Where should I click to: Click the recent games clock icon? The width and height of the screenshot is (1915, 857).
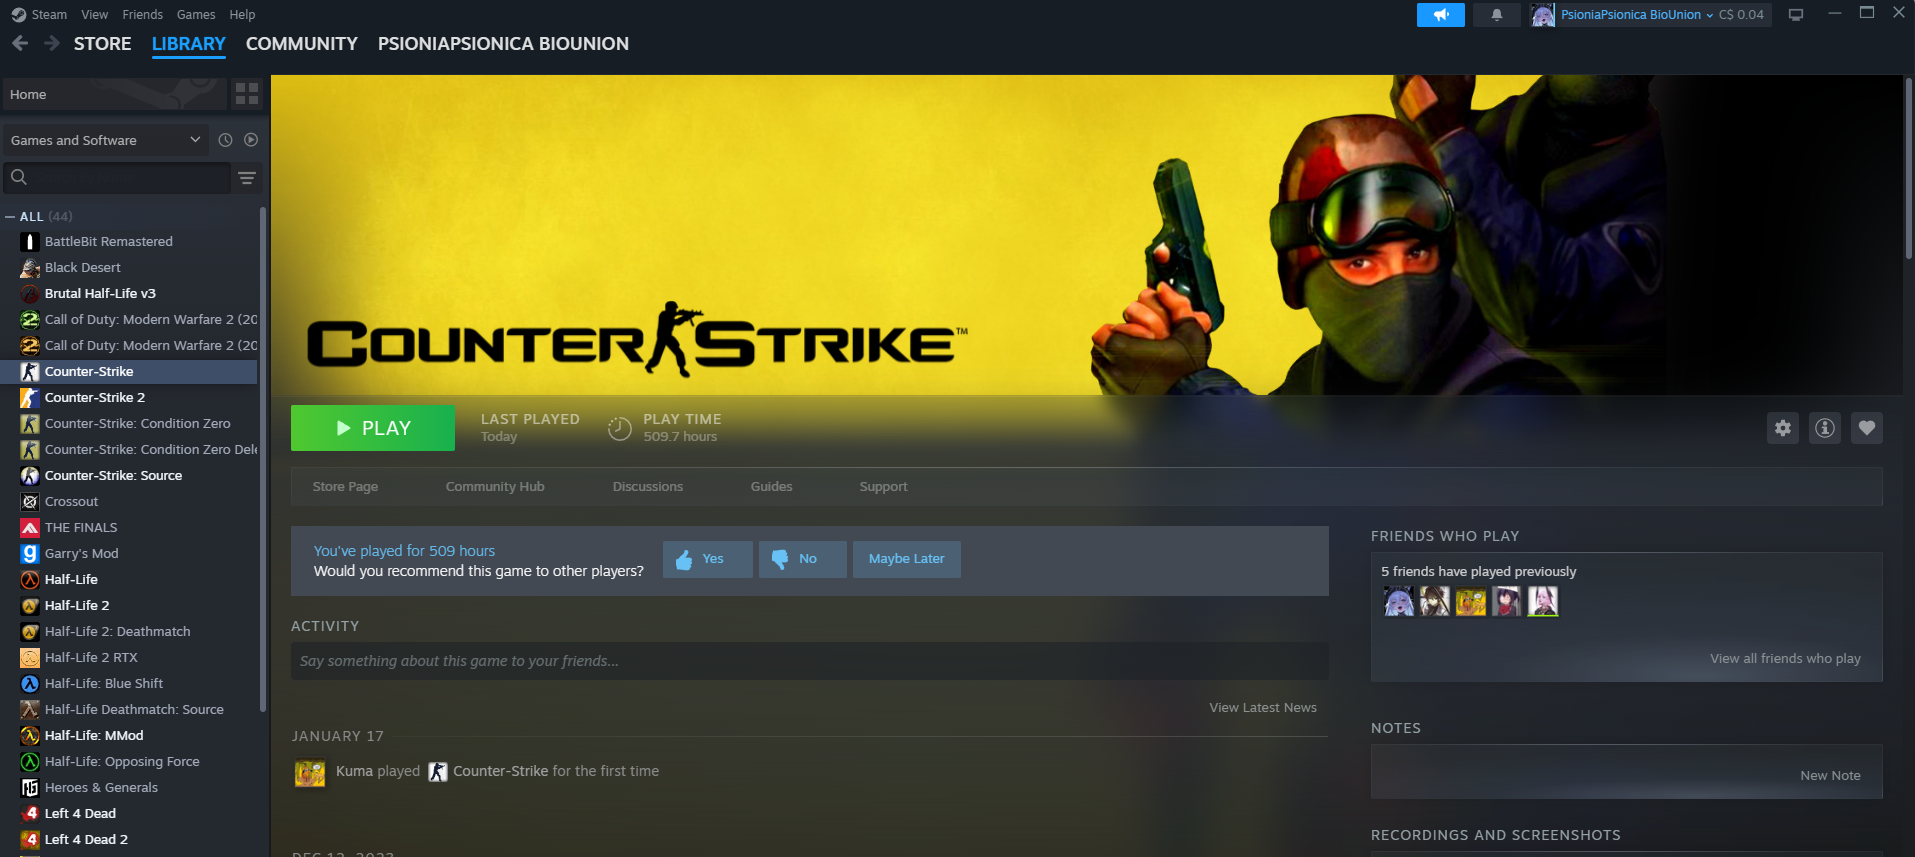(225, 140)
